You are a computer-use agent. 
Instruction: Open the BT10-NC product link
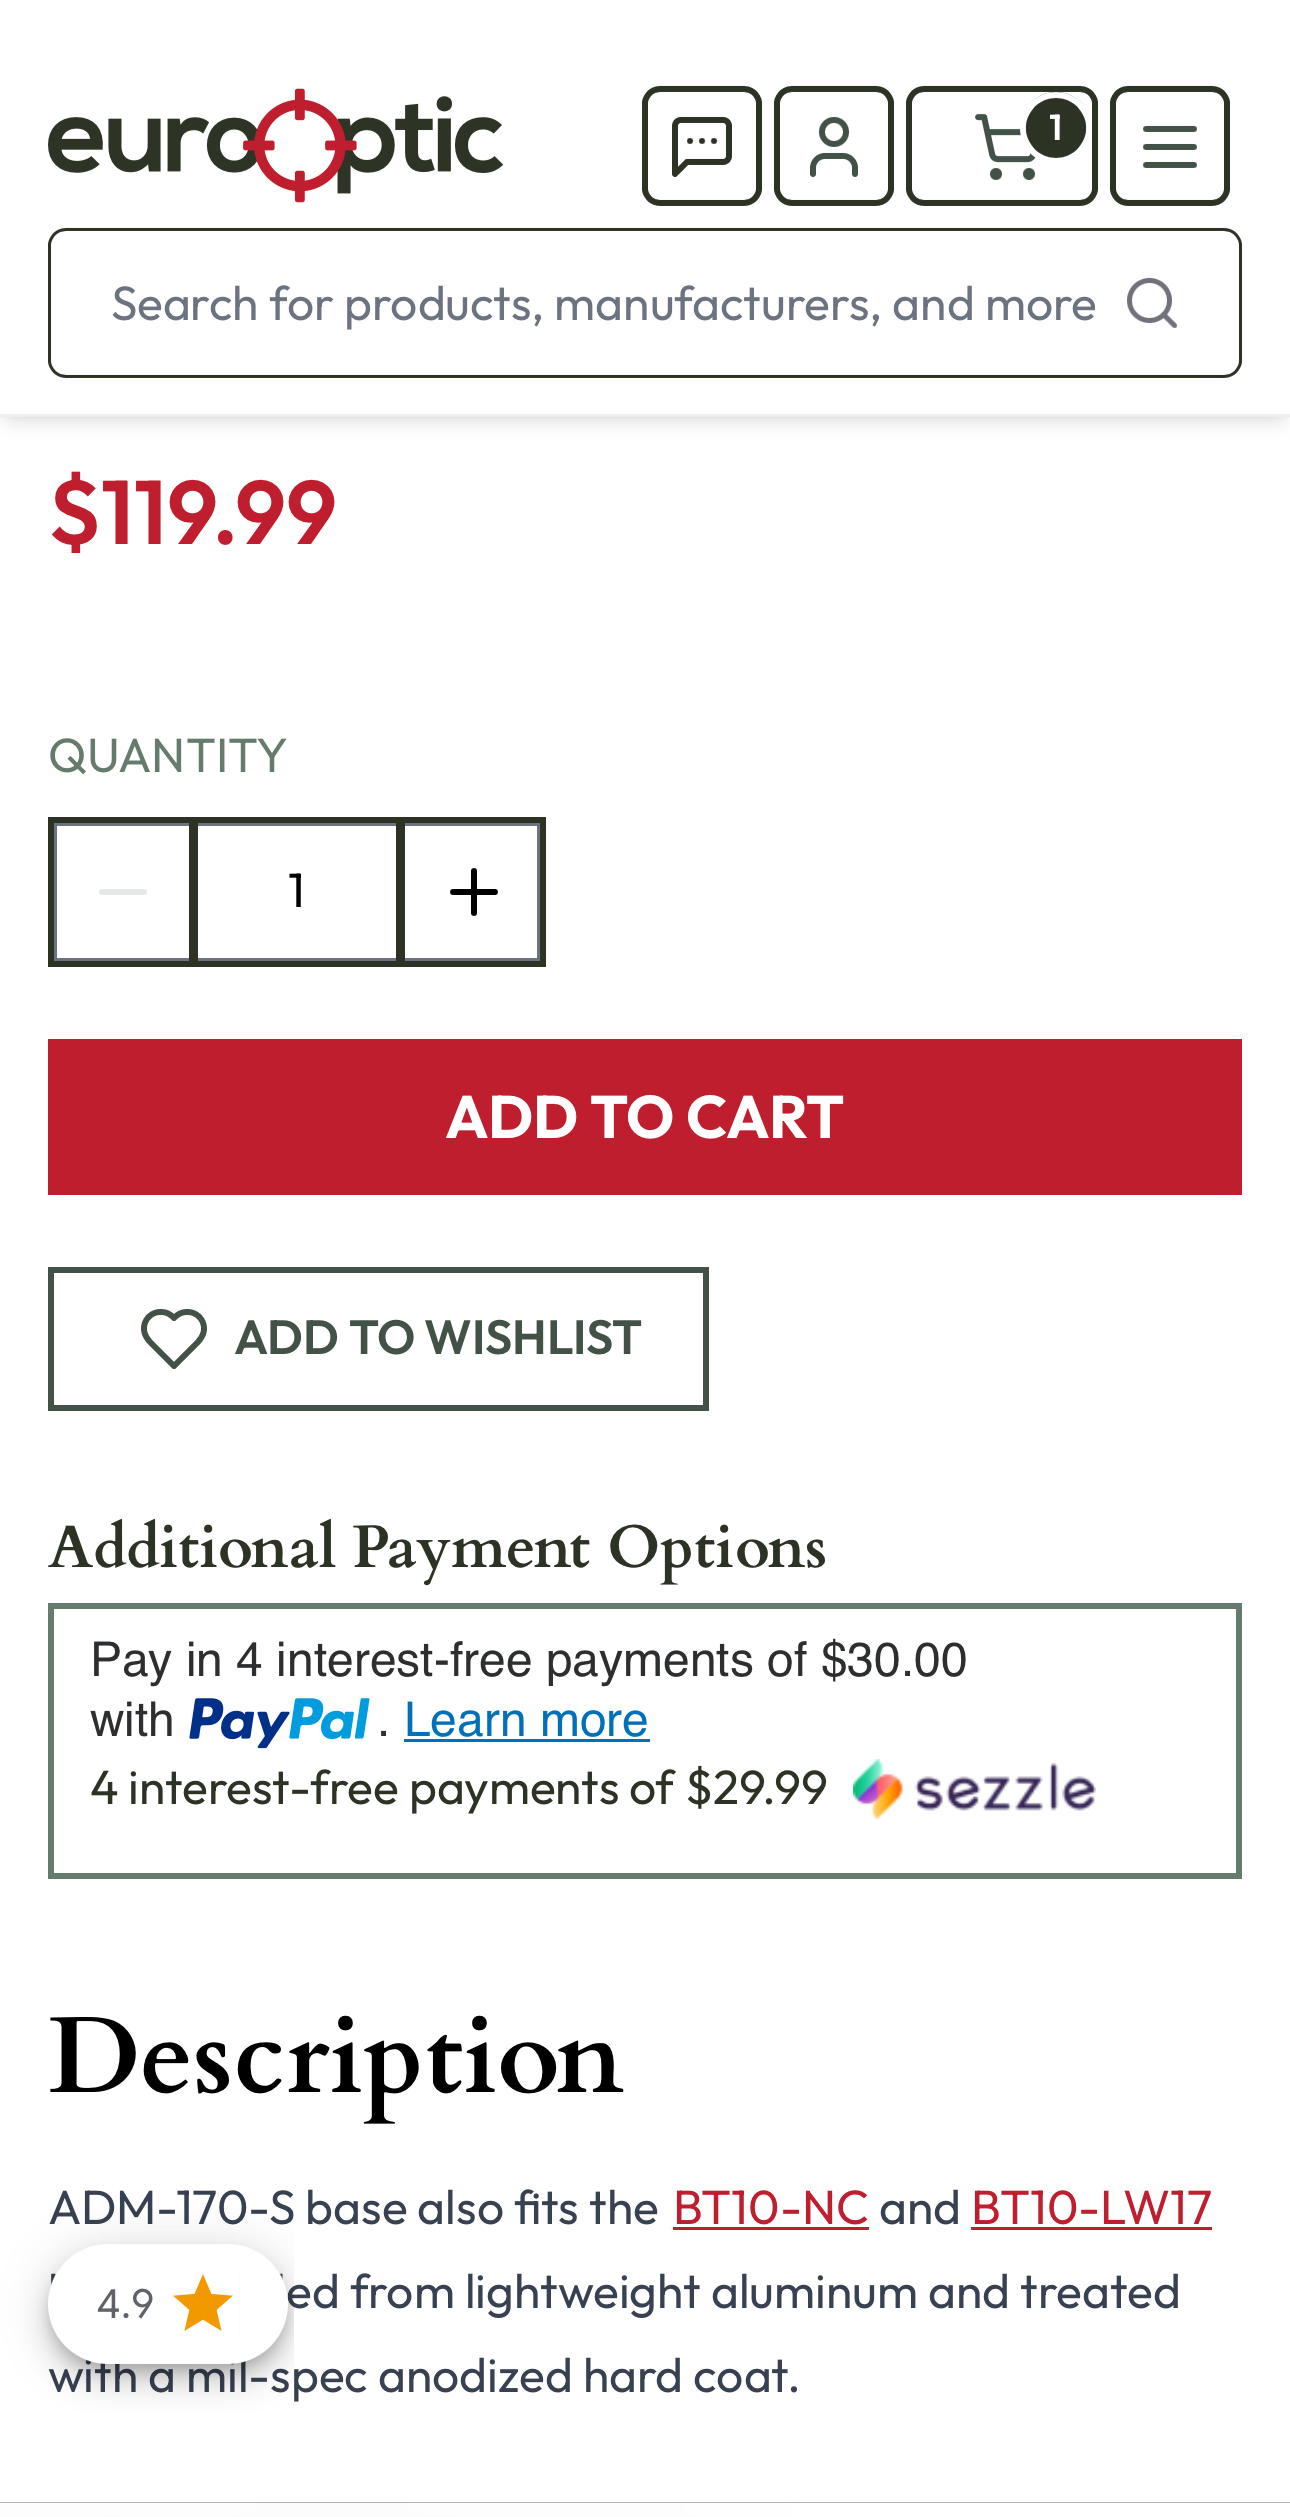[770, 2207]
